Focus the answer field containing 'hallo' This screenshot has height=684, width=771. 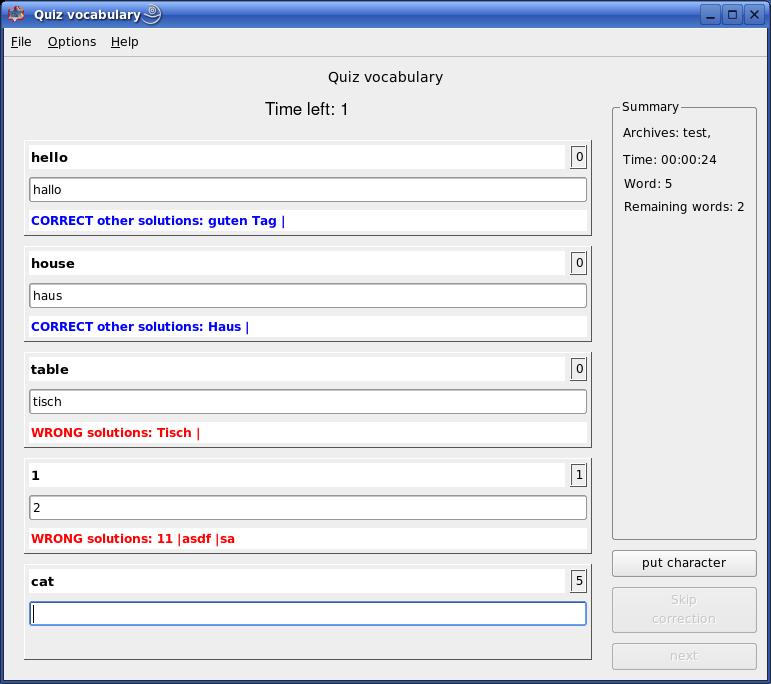[x=308, y=190]
